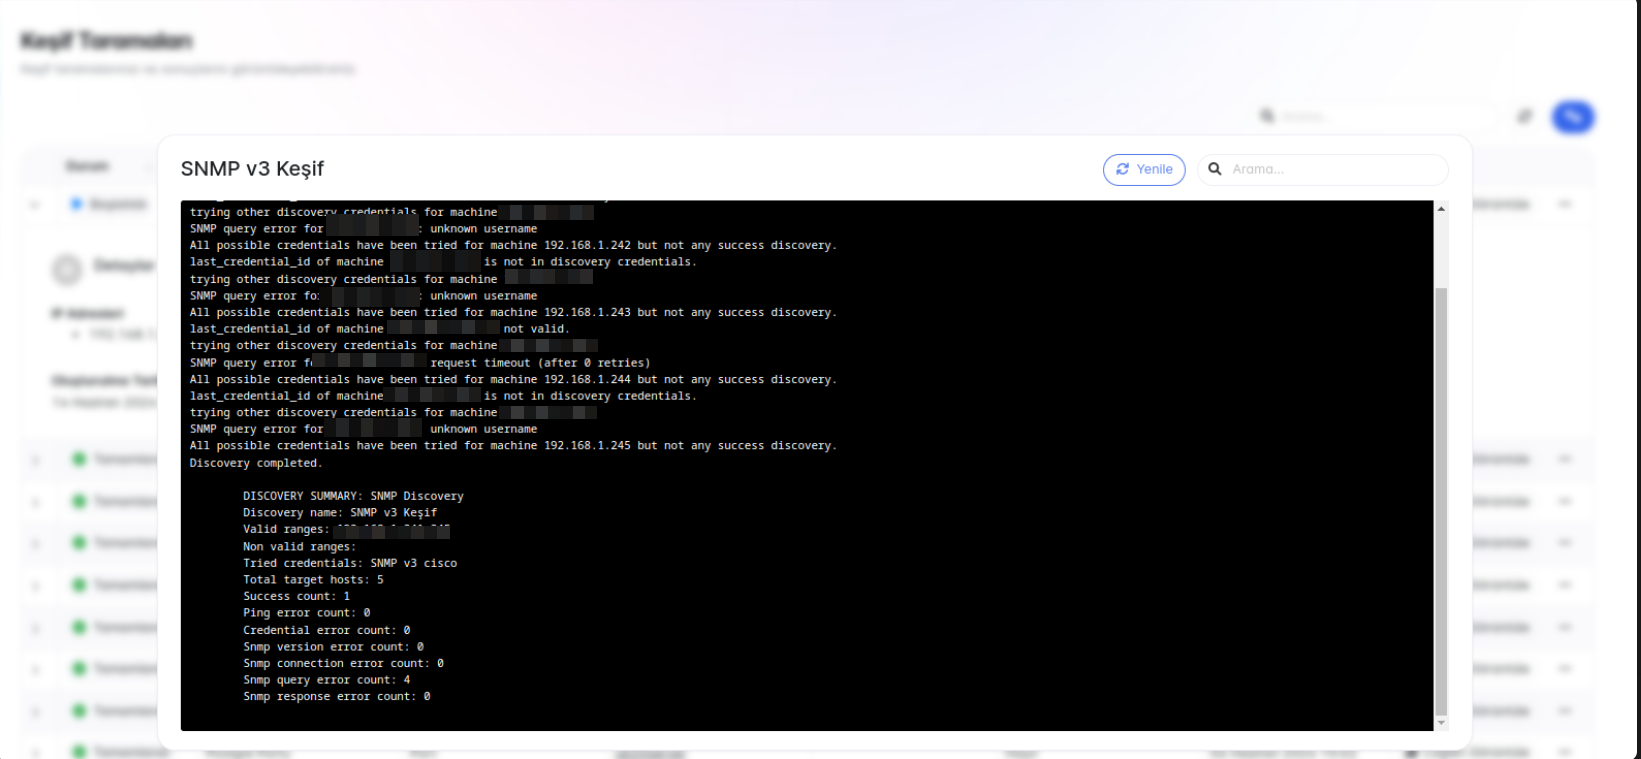Click the 'Success count: 1' line
This screenshot has height=759, width=1641.
pyautogui.click(x=297, y=596)
